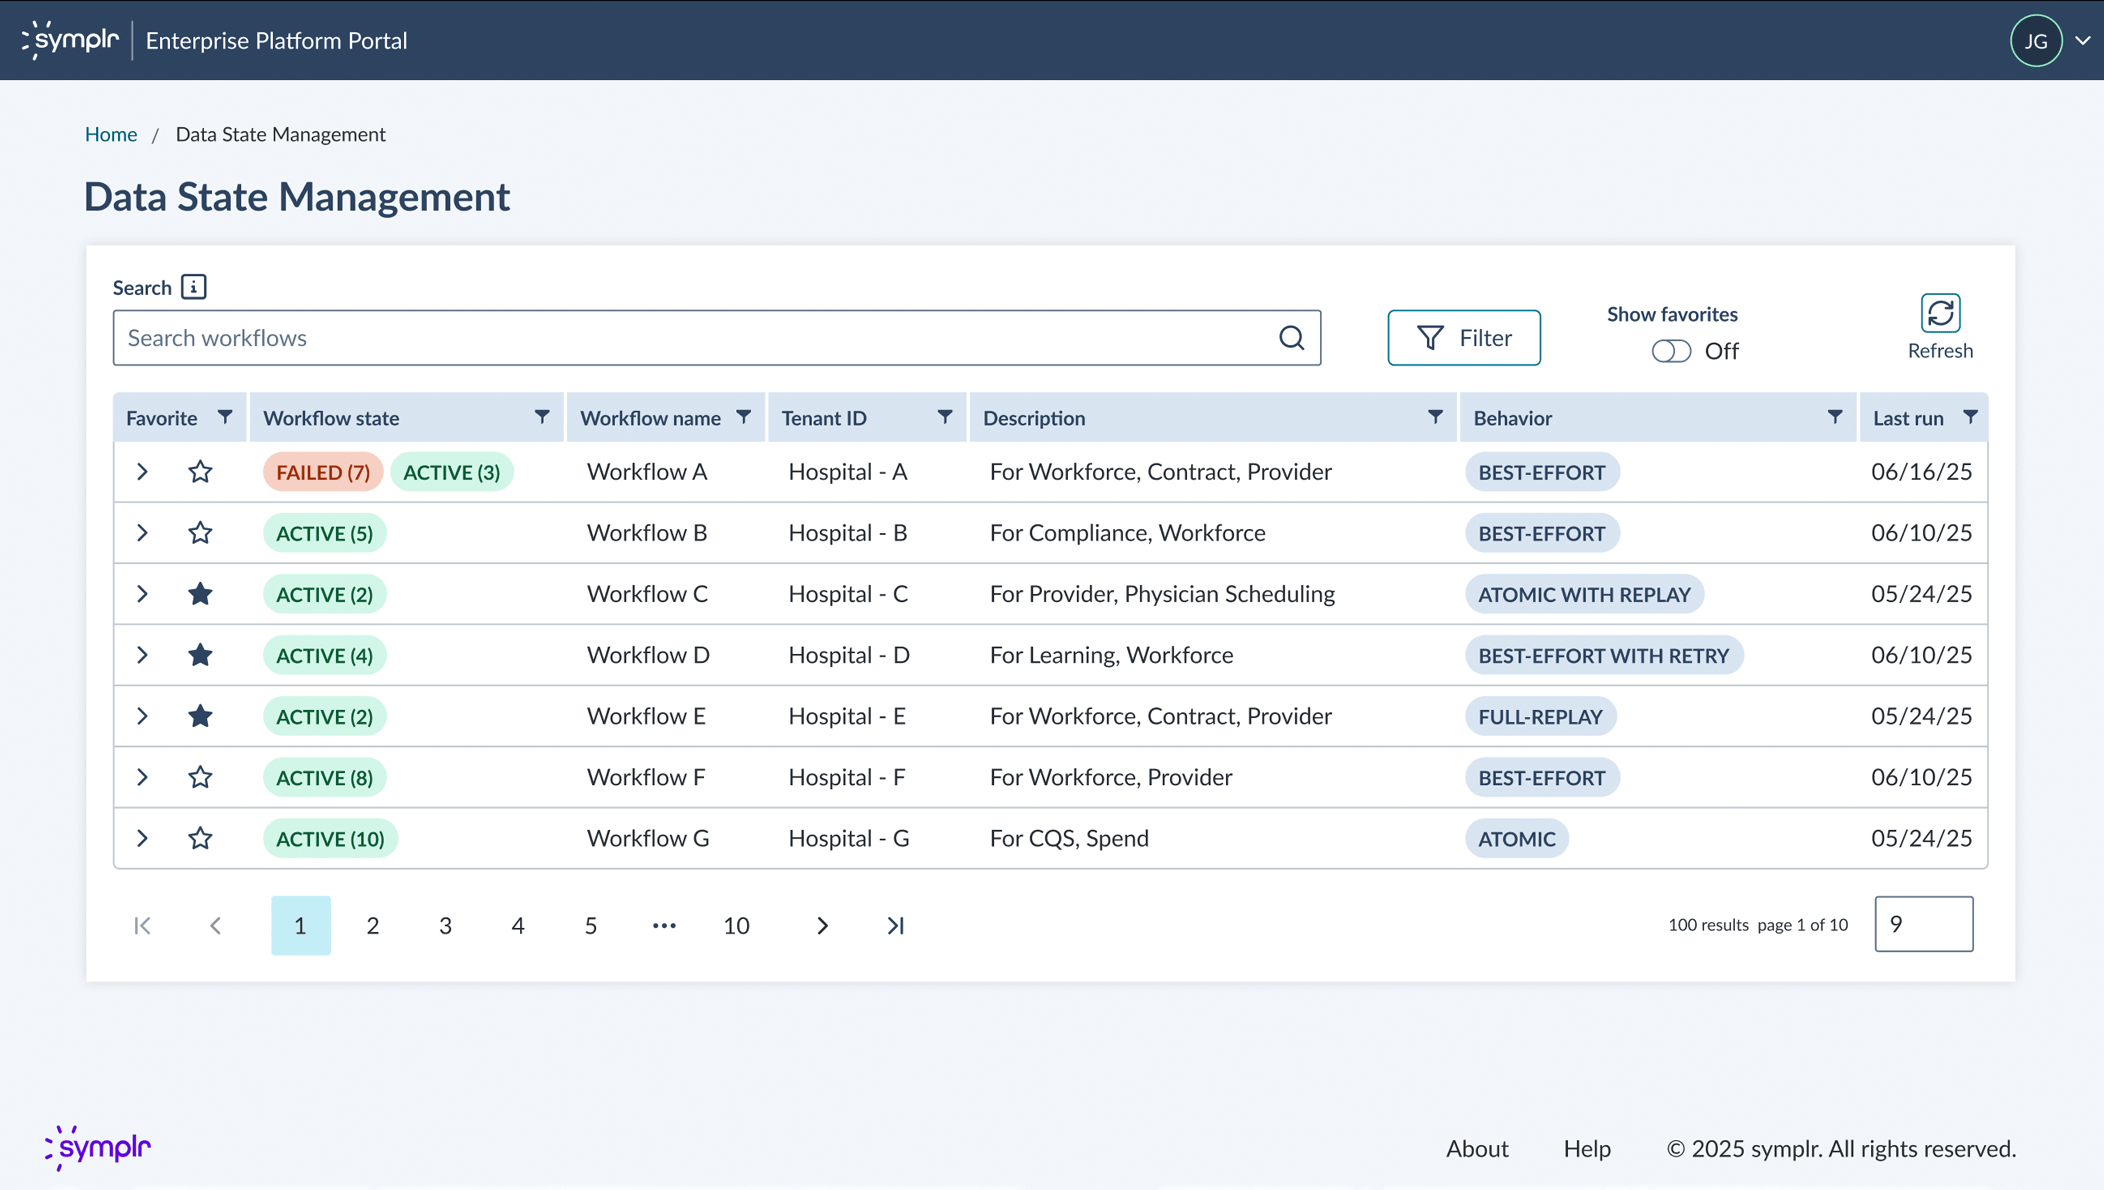Click the Refresh icon
2104x1190 pixels.
1940,314
